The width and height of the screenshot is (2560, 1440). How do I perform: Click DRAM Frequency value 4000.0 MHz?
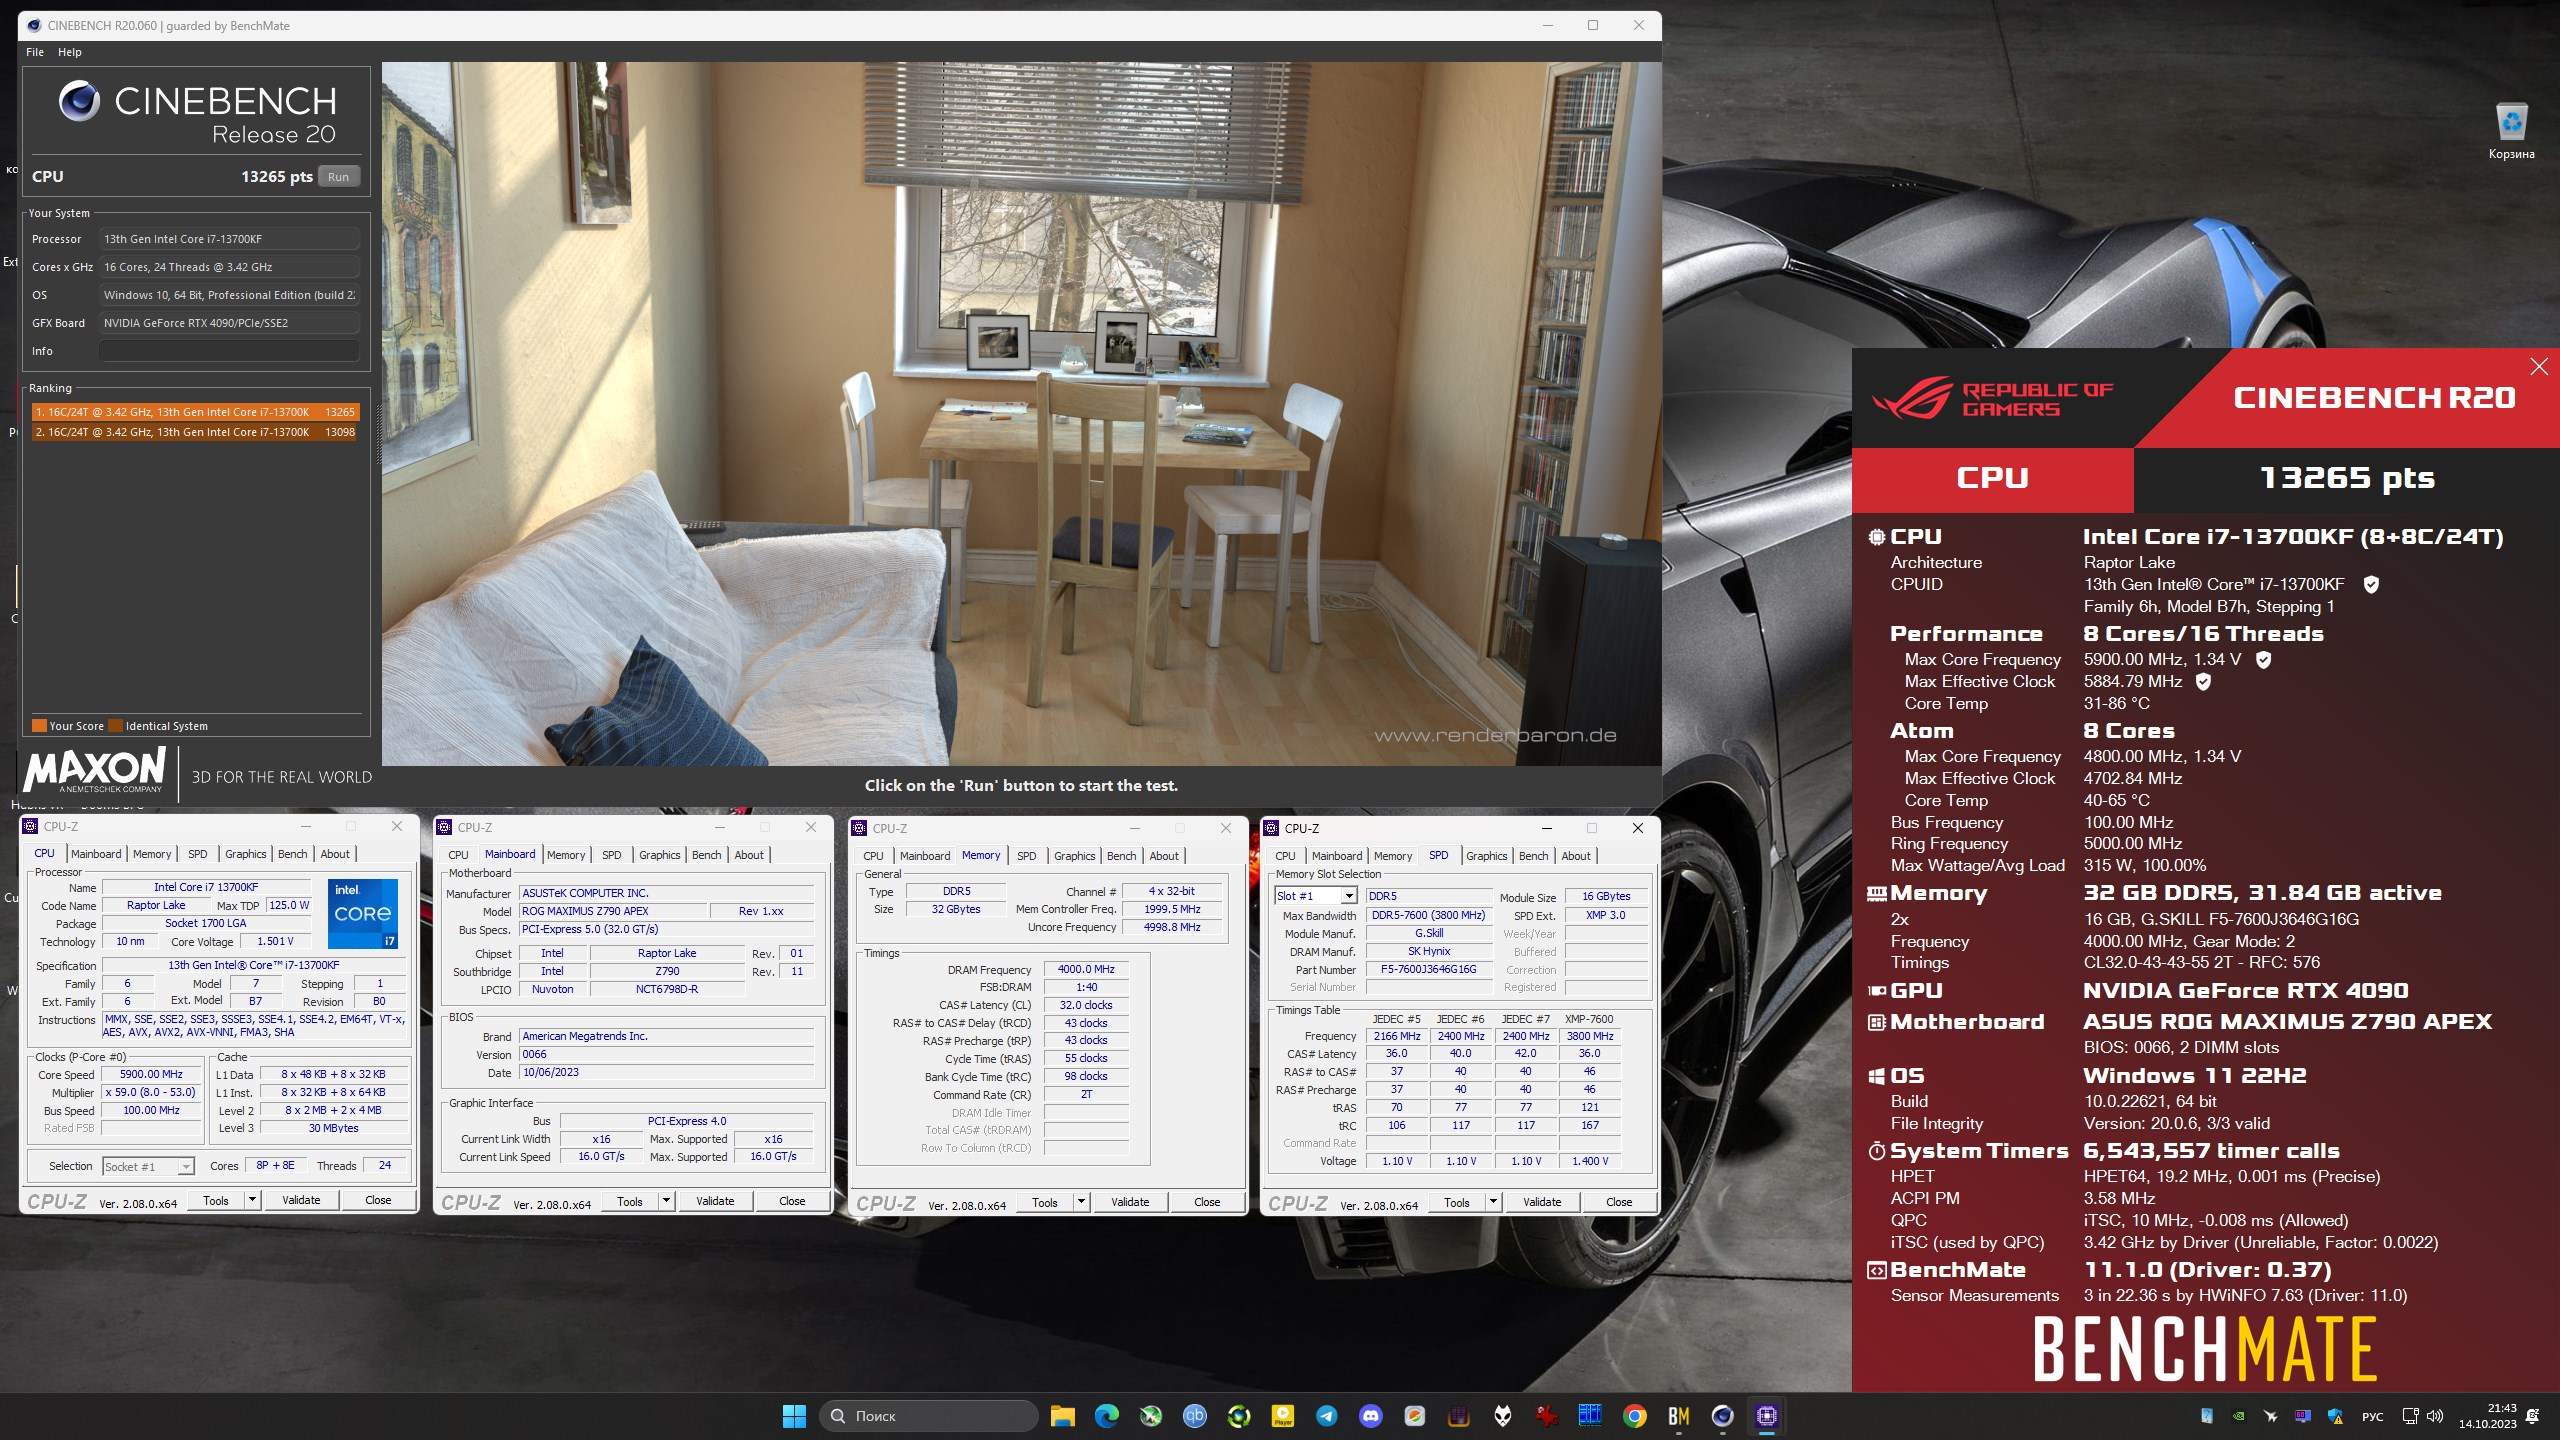(x=1086, y=969)
